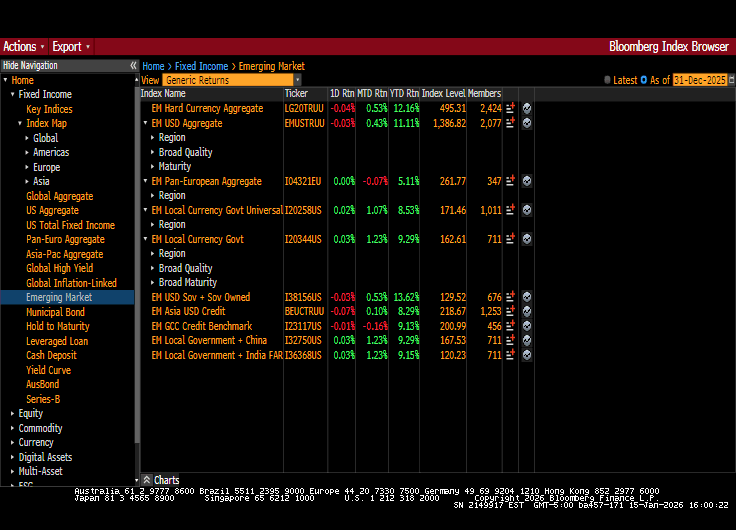Image resolution: width=736 pixels, height=530 pixels.
Task: Open members list icon for EM USD Aggregate
Action: 510,123
